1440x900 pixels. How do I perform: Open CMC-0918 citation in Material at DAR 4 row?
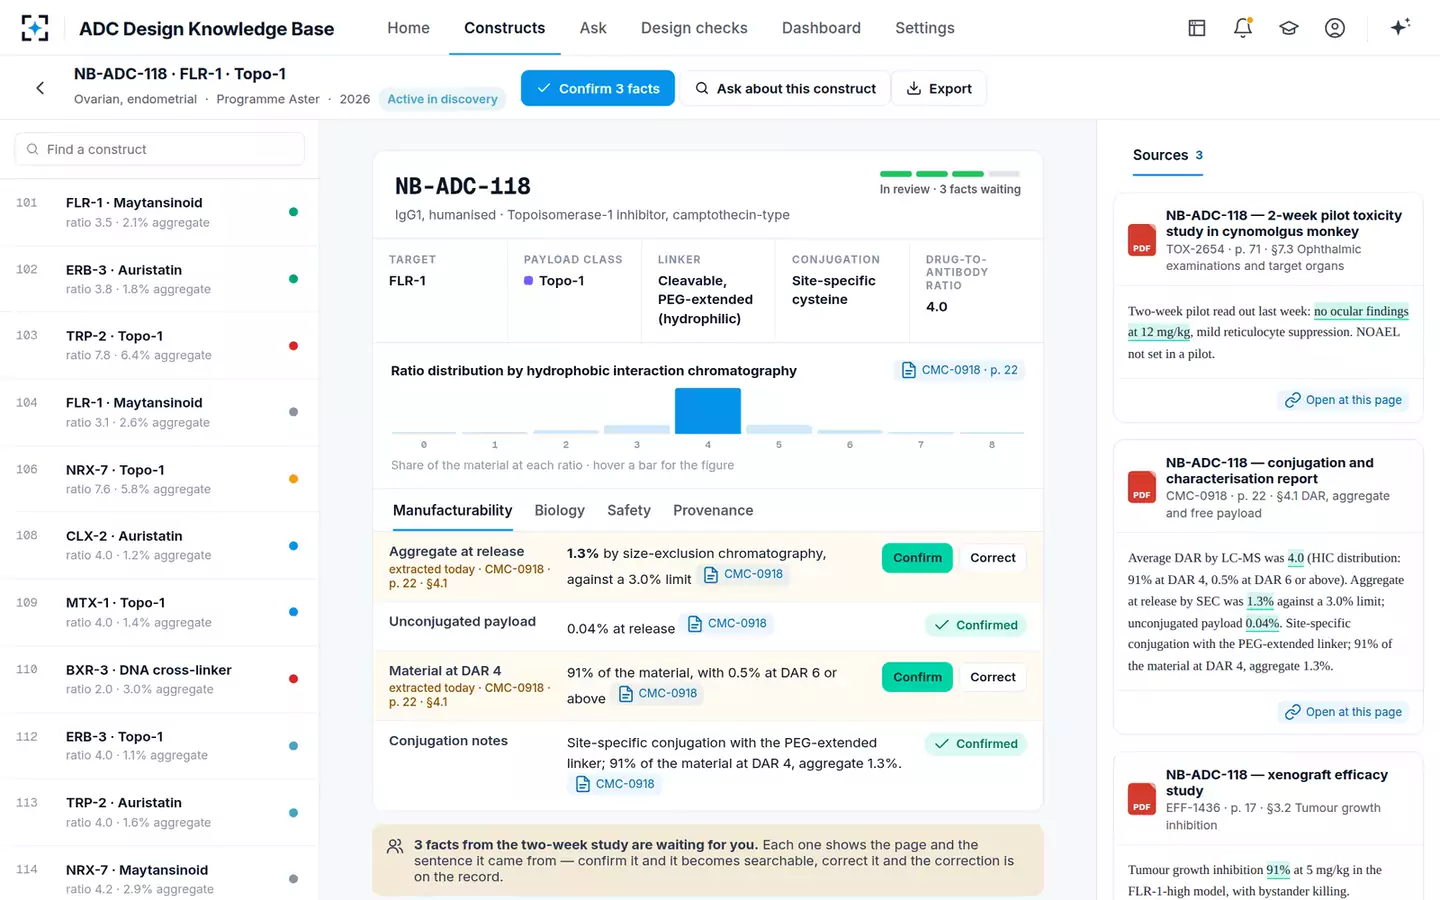point(657,693)
